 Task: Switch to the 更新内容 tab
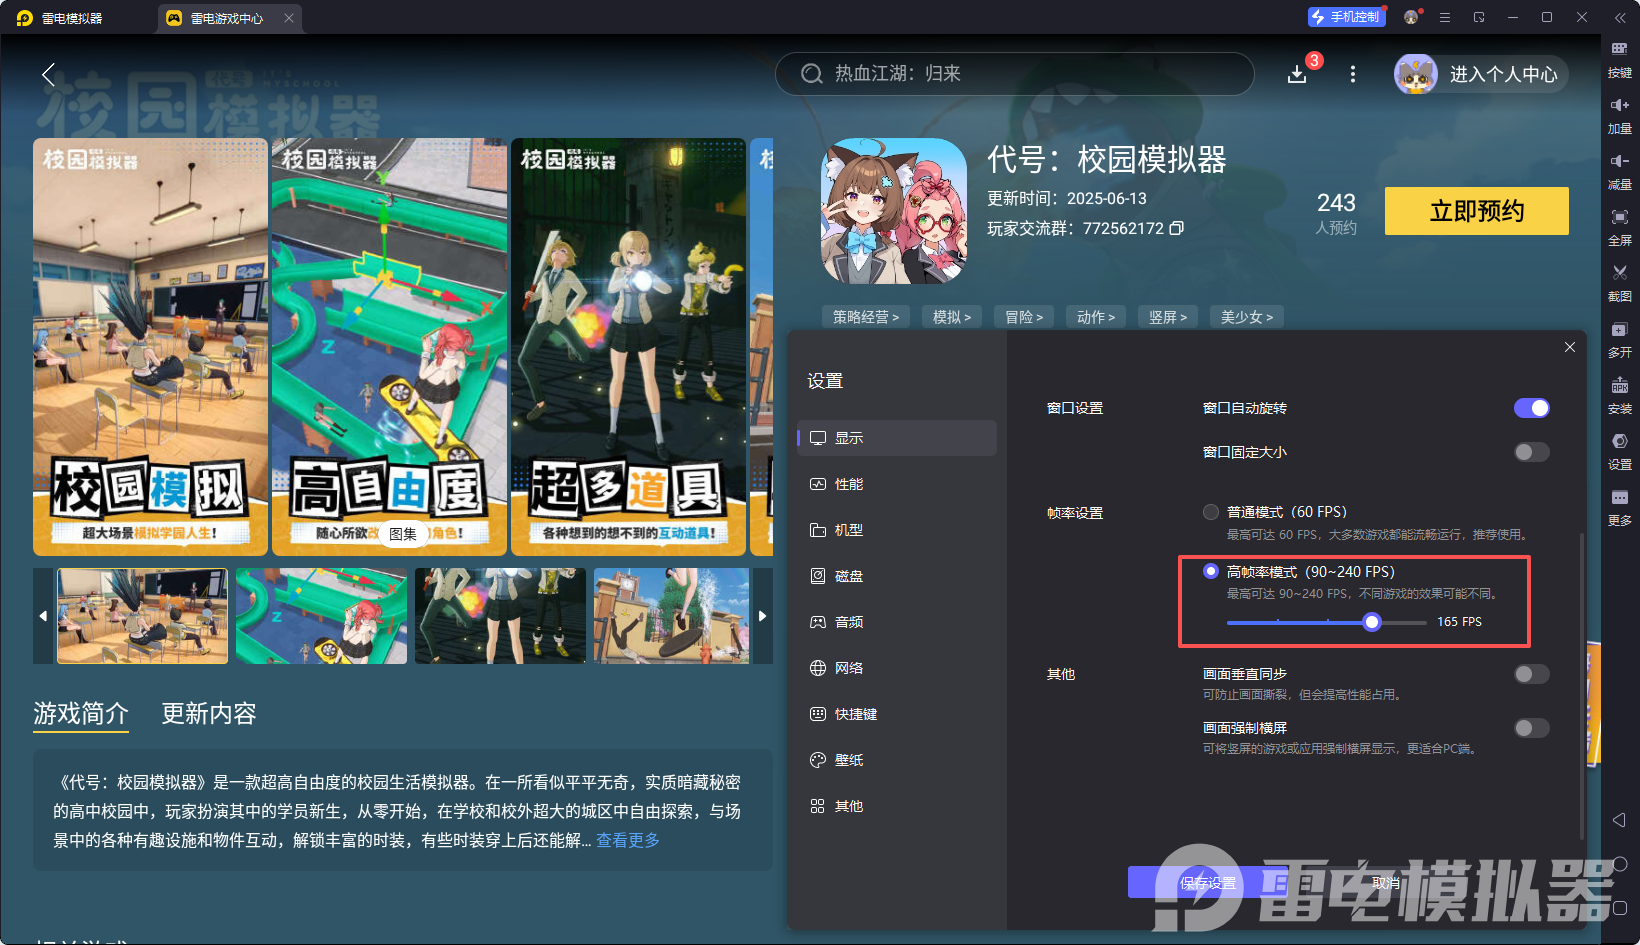[x=208, y=714]
